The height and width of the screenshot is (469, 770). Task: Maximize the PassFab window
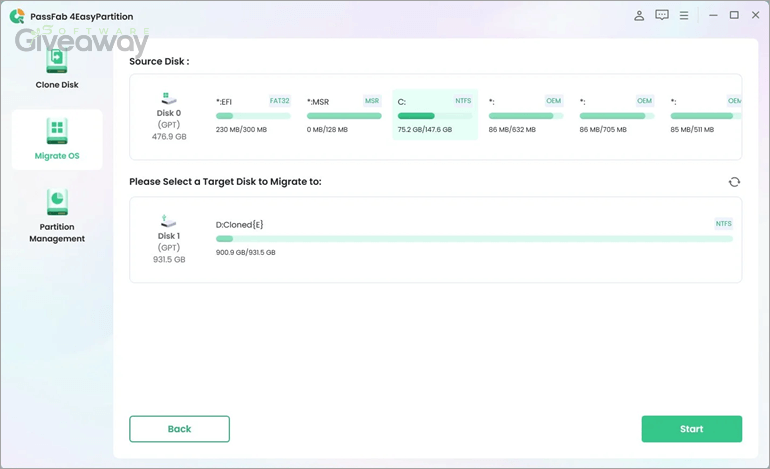click(734, 15)
